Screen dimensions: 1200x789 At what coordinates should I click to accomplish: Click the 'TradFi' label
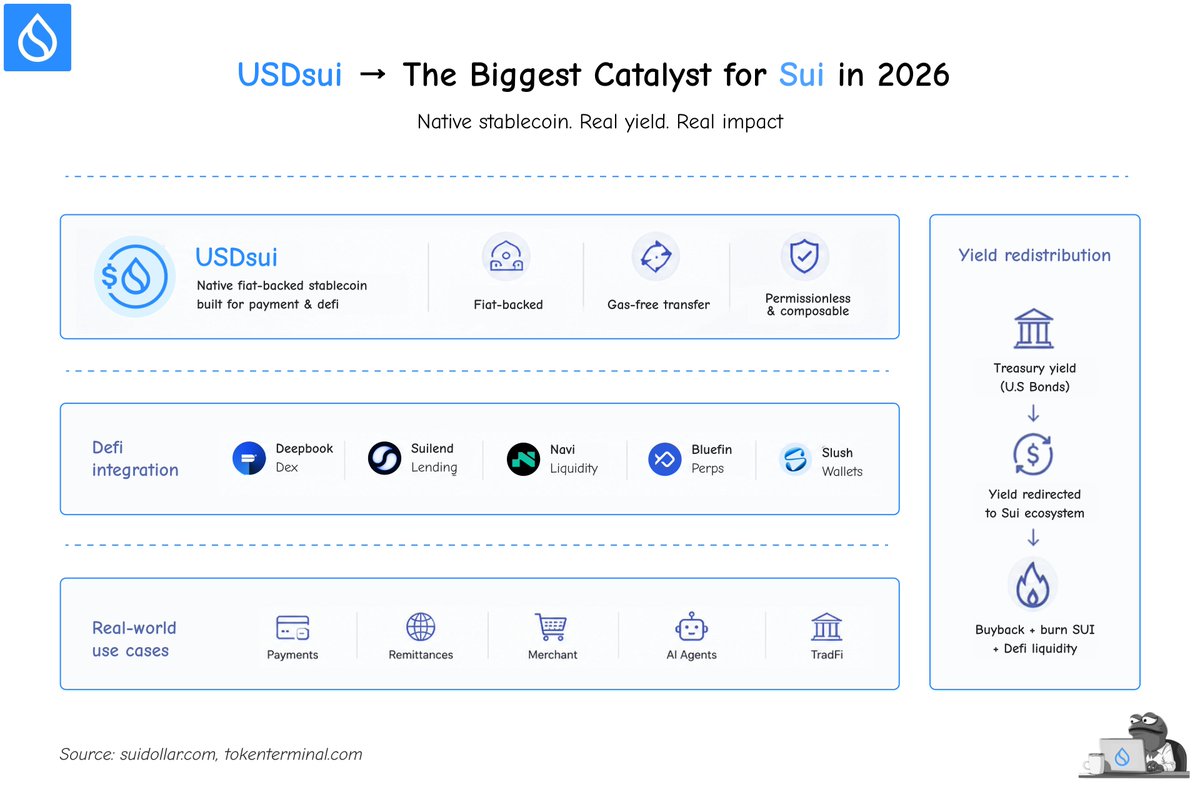coord(826,655)
